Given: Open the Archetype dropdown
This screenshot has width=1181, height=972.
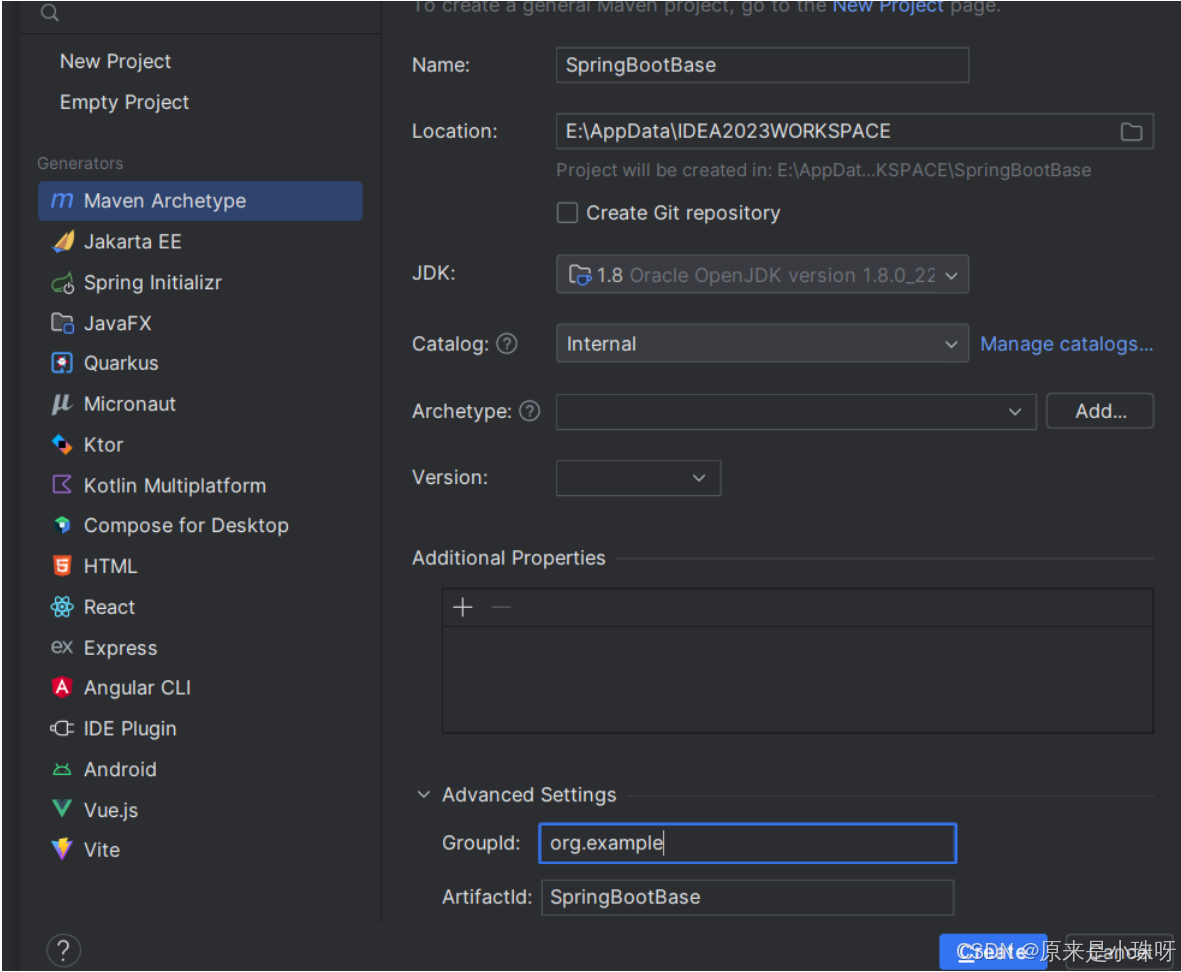Looking at the screenshot, I should pyautogui.click(x=796, y=412).
